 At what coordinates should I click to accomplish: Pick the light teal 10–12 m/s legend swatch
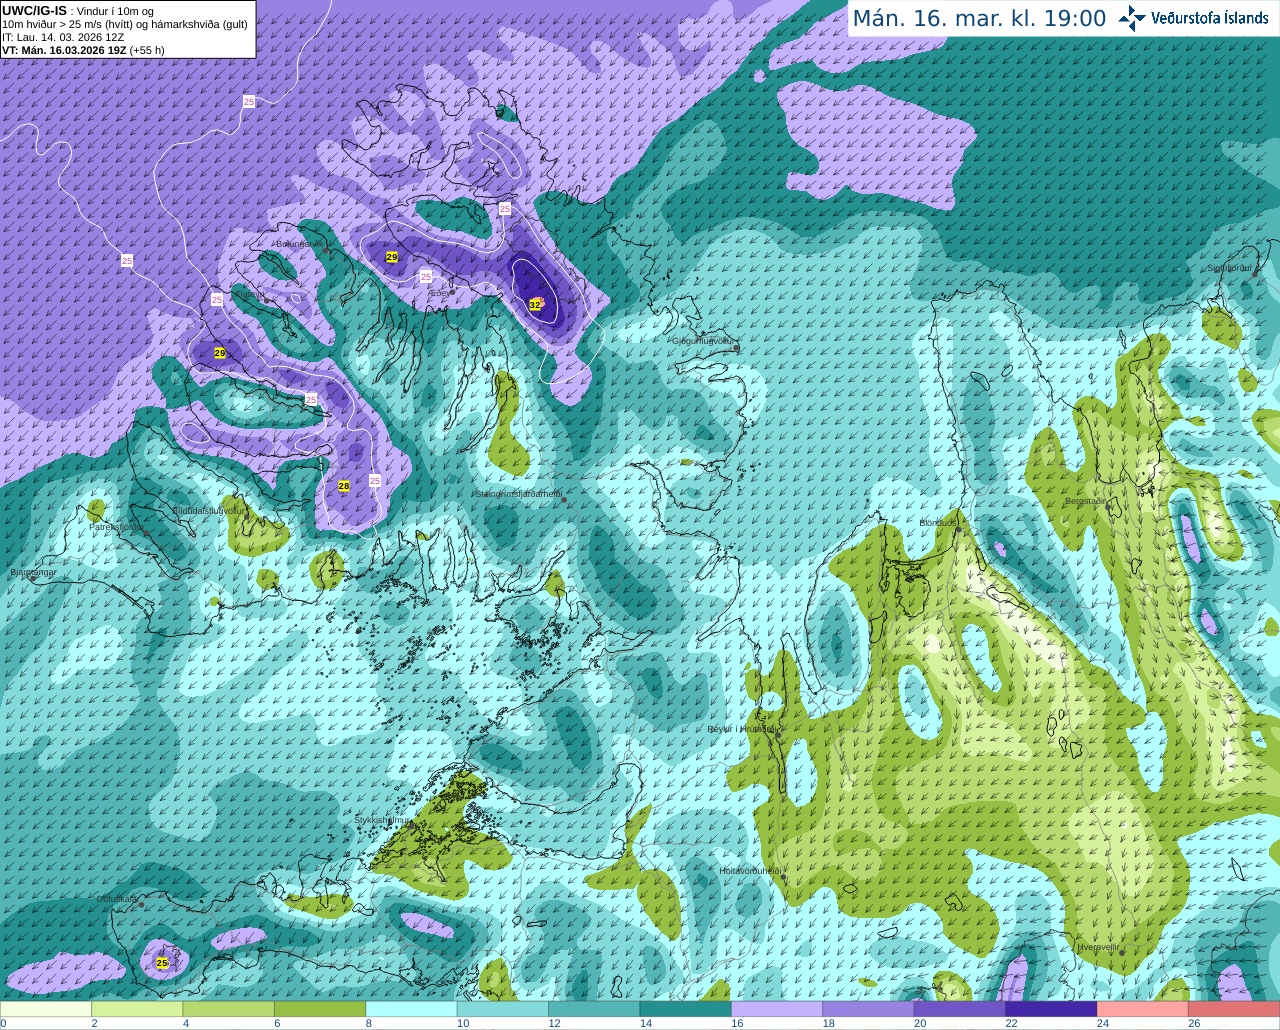(503, 1009)
